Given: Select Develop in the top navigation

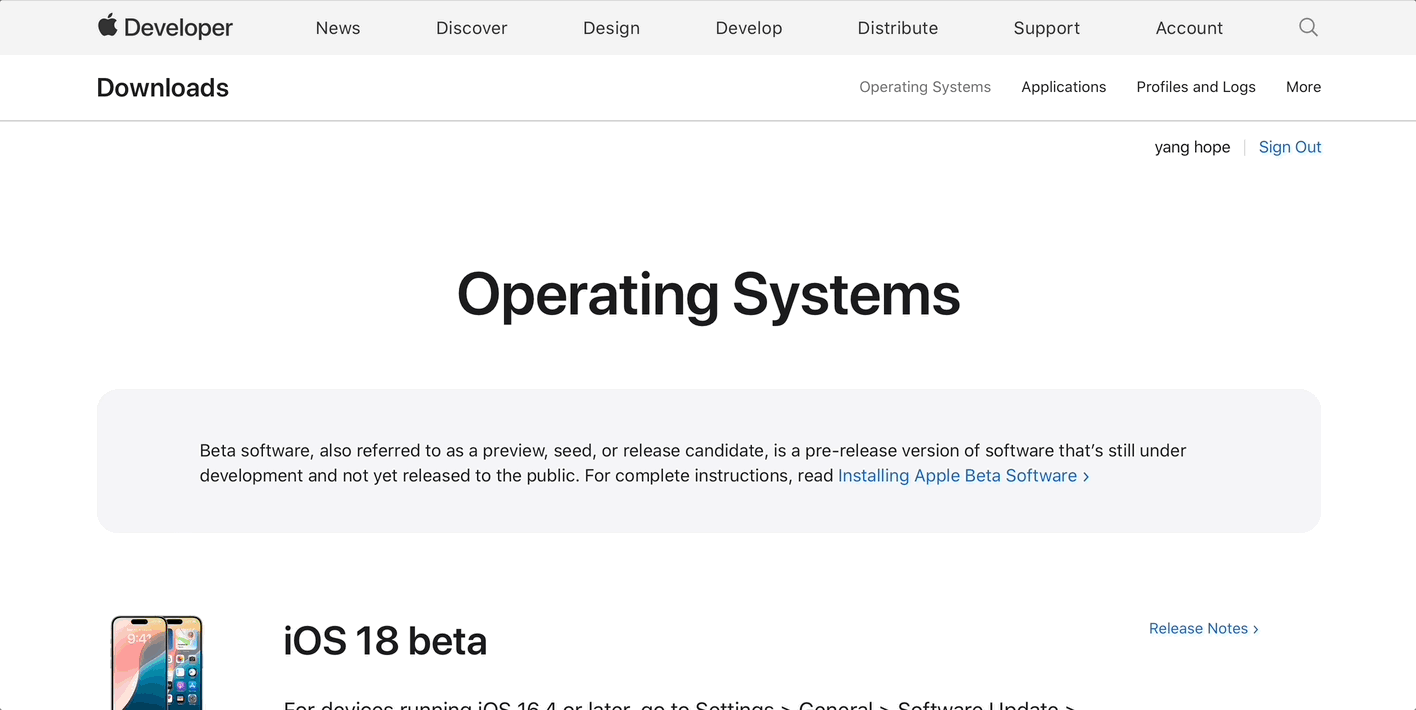Looking at the screenshot, I should [749, 28].
